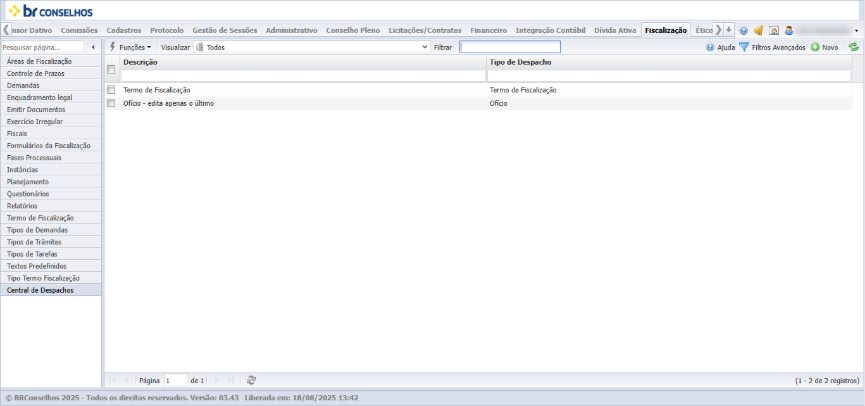
Task: Open Planejamento in sidebar
Action: click(x=51, y=181)
